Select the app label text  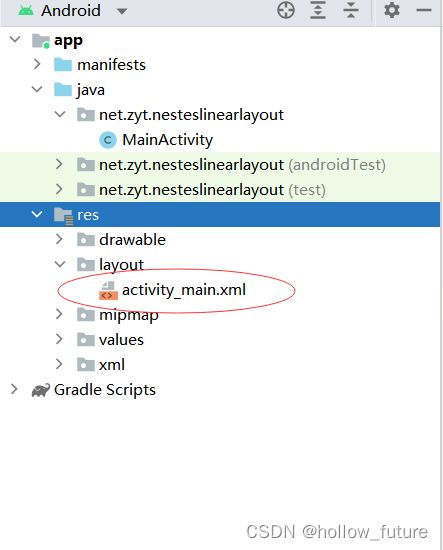coord(68,41)
